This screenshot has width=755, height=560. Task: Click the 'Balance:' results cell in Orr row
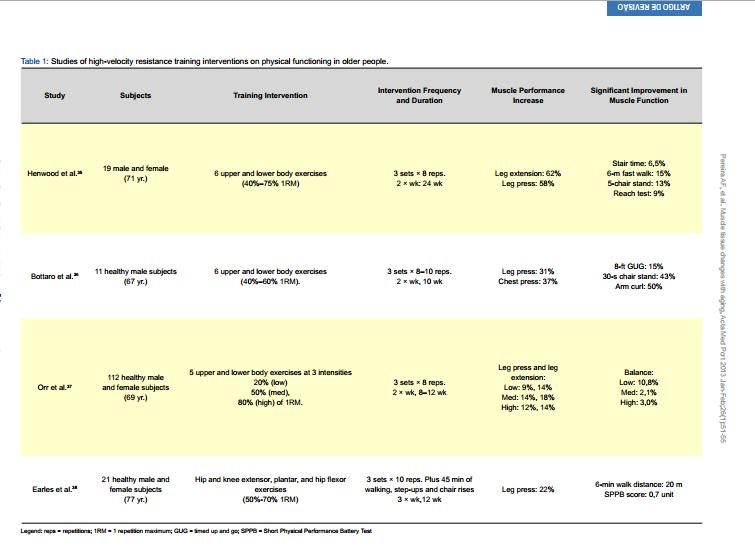click(638, 372)
